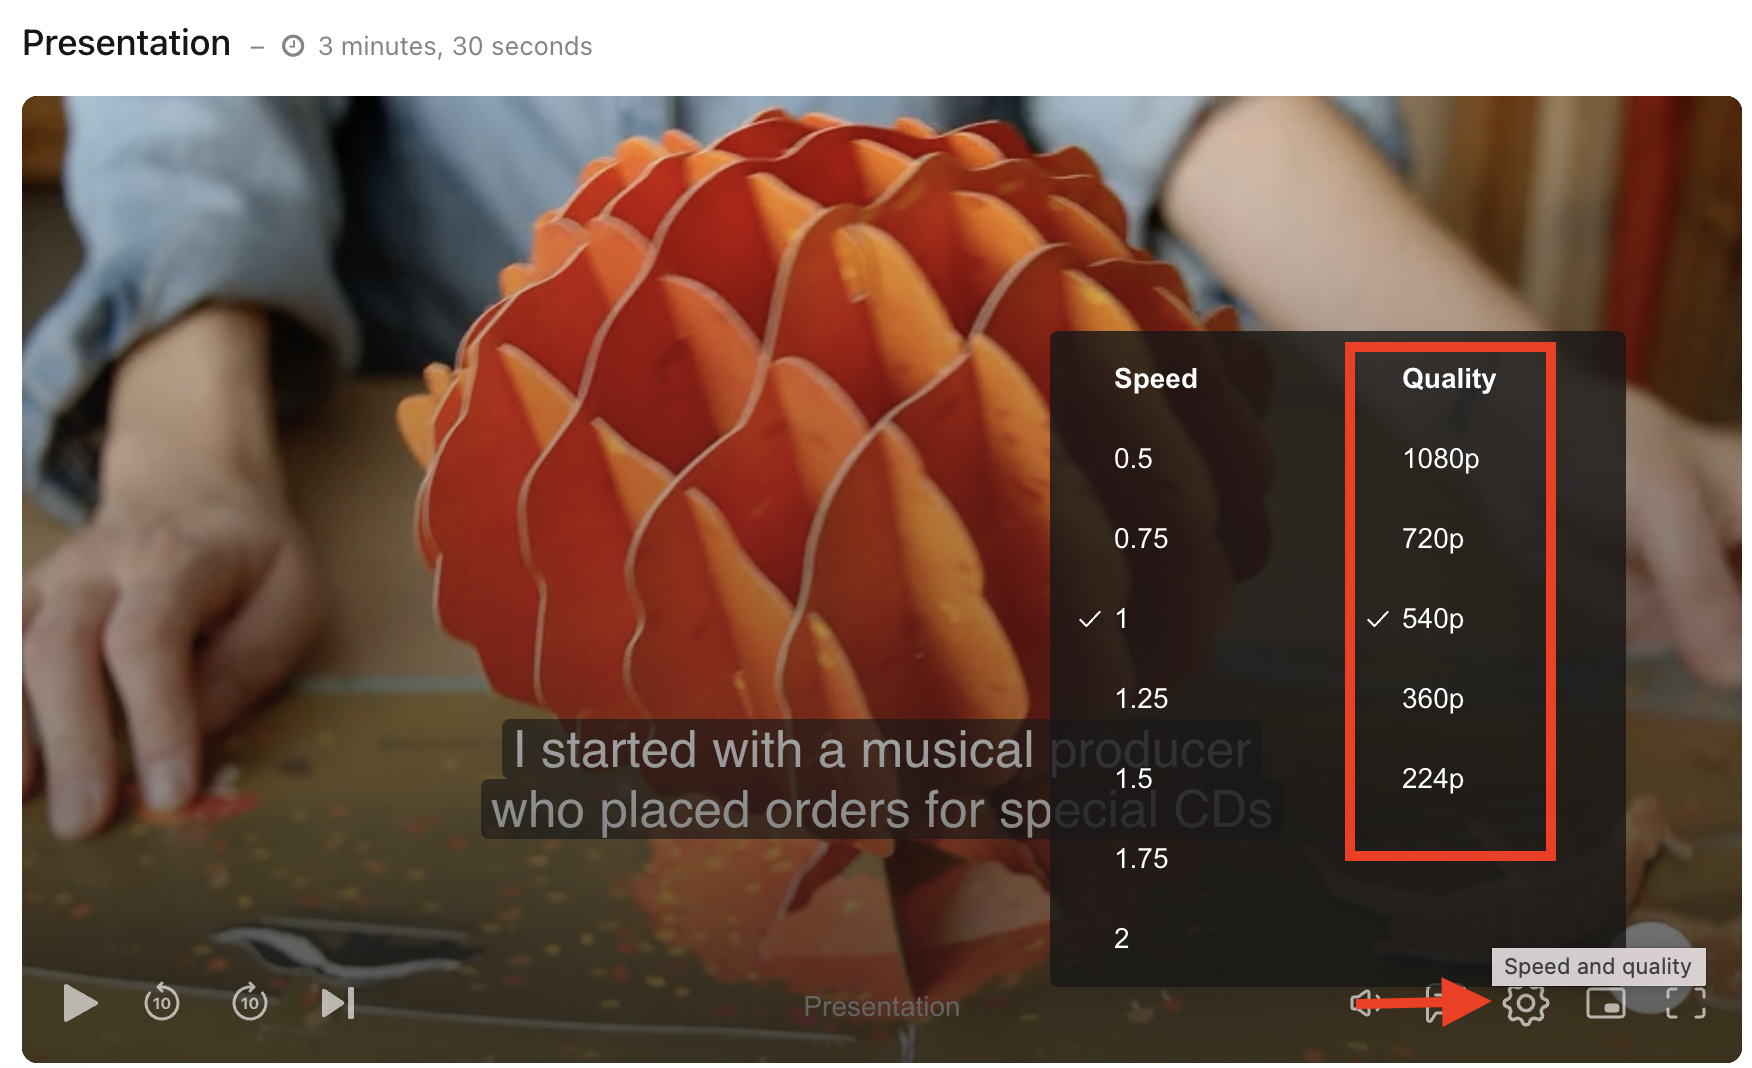Choose 720p quality option
Image resolution: width=1752 pixels, height=1068 pixels.
[x=1432, y=538]
